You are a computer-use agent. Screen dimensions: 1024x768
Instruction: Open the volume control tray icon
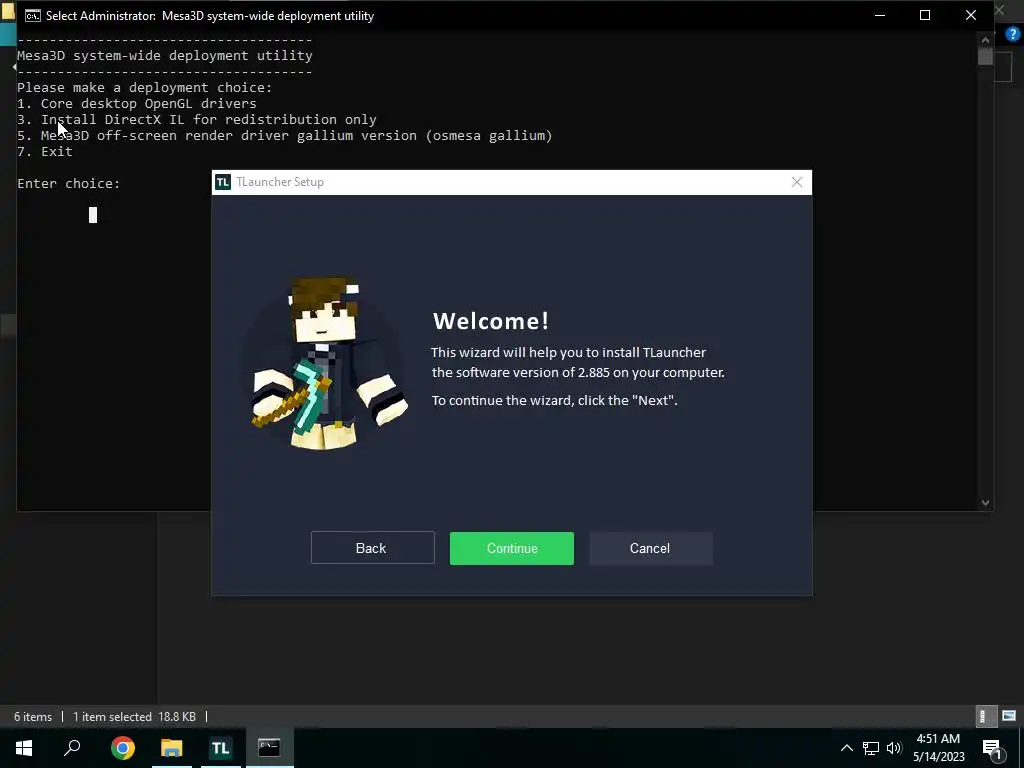coord(894,748)
